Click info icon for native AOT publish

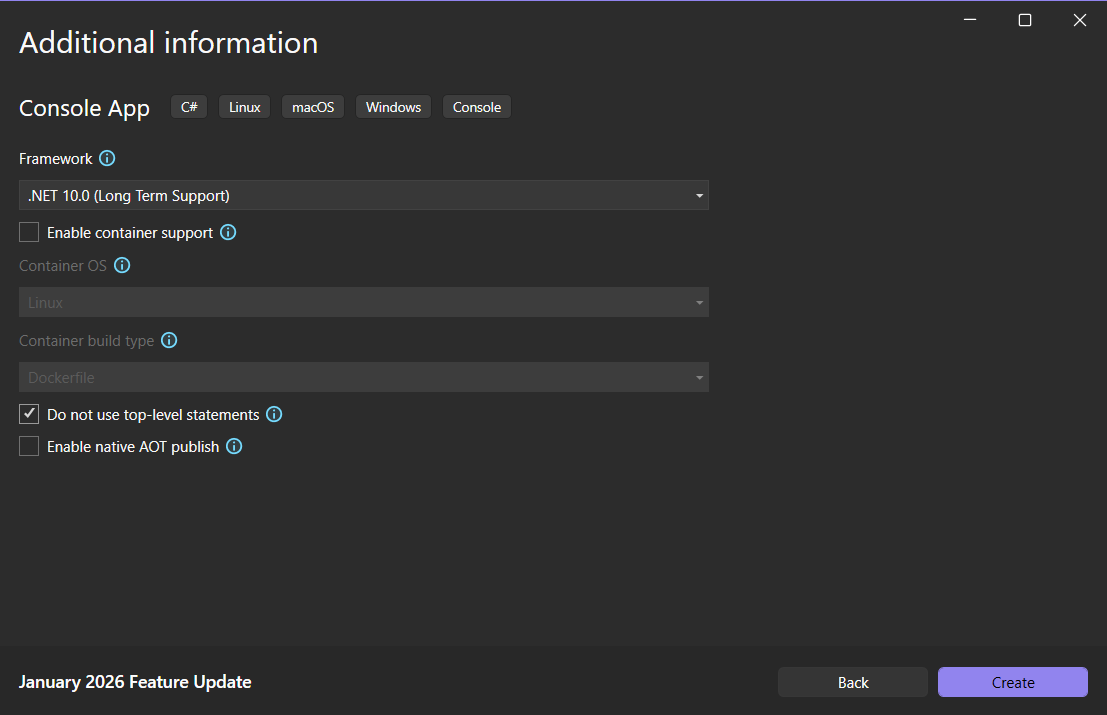point(234,447)
